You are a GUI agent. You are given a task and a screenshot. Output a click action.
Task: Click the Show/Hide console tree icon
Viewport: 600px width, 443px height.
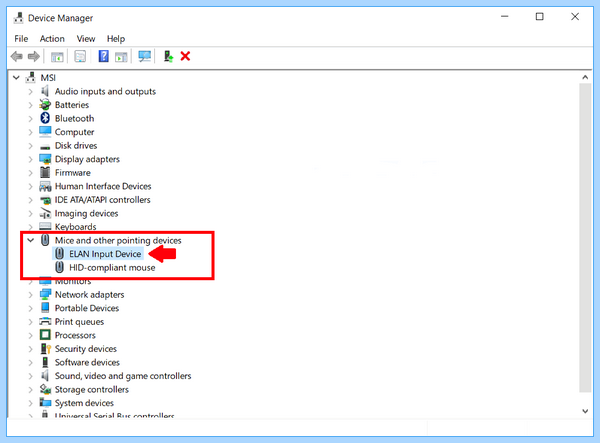[57, 57]
